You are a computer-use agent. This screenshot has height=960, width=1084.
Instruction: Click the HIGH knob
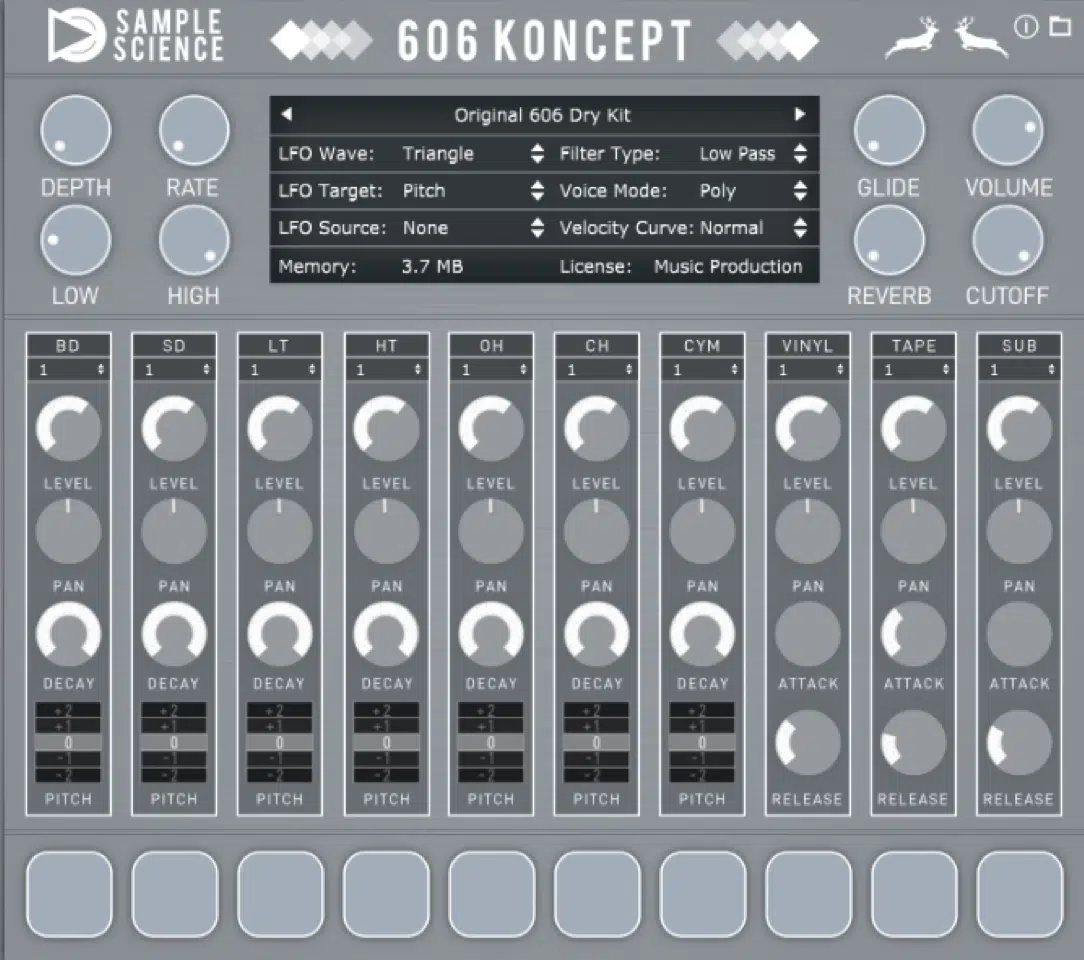(194, 240)
